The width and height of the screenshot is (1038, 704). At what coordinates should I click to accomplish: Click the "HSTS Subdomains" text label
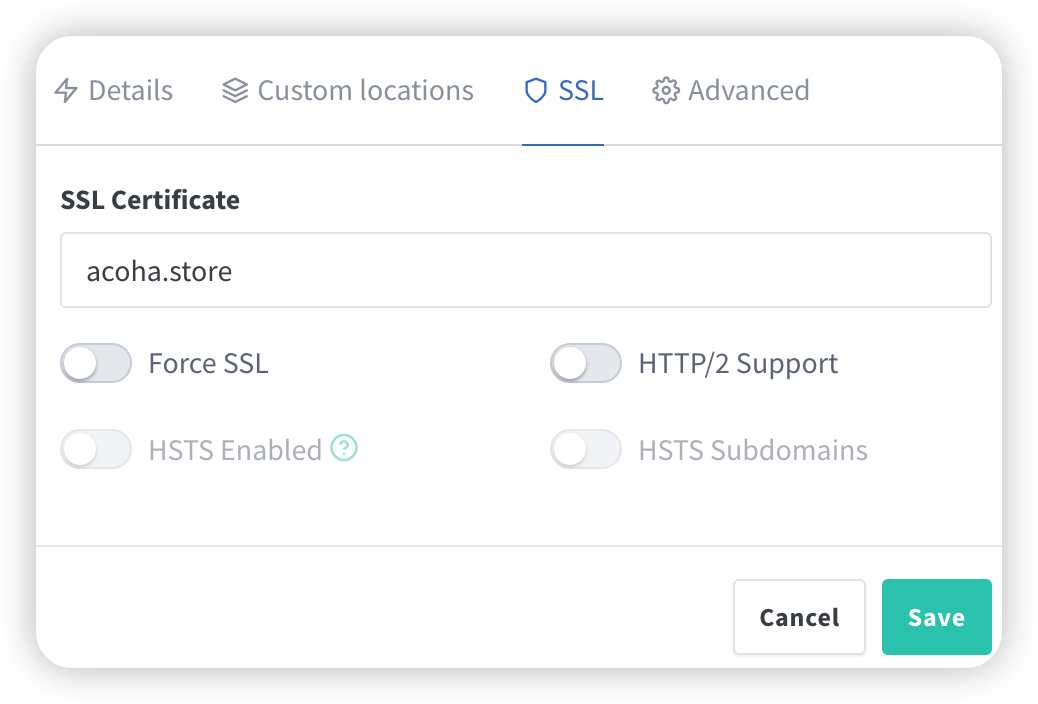(x=753, y=450)
